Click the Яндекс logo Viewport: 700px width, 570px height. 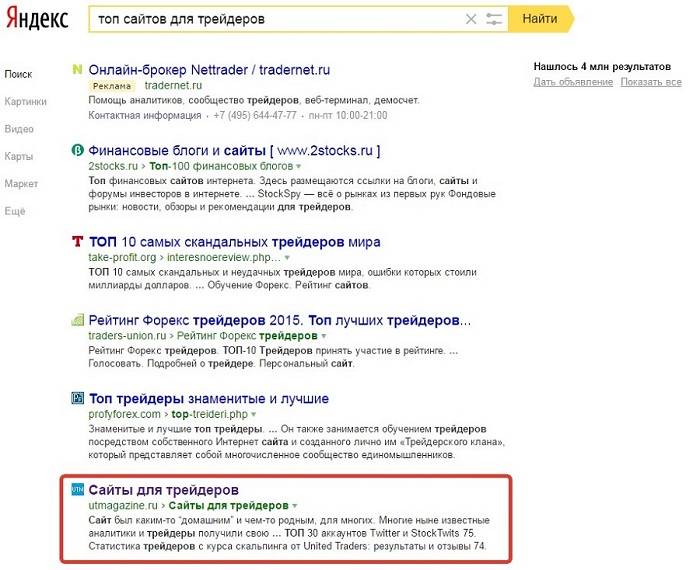[37, 19]
